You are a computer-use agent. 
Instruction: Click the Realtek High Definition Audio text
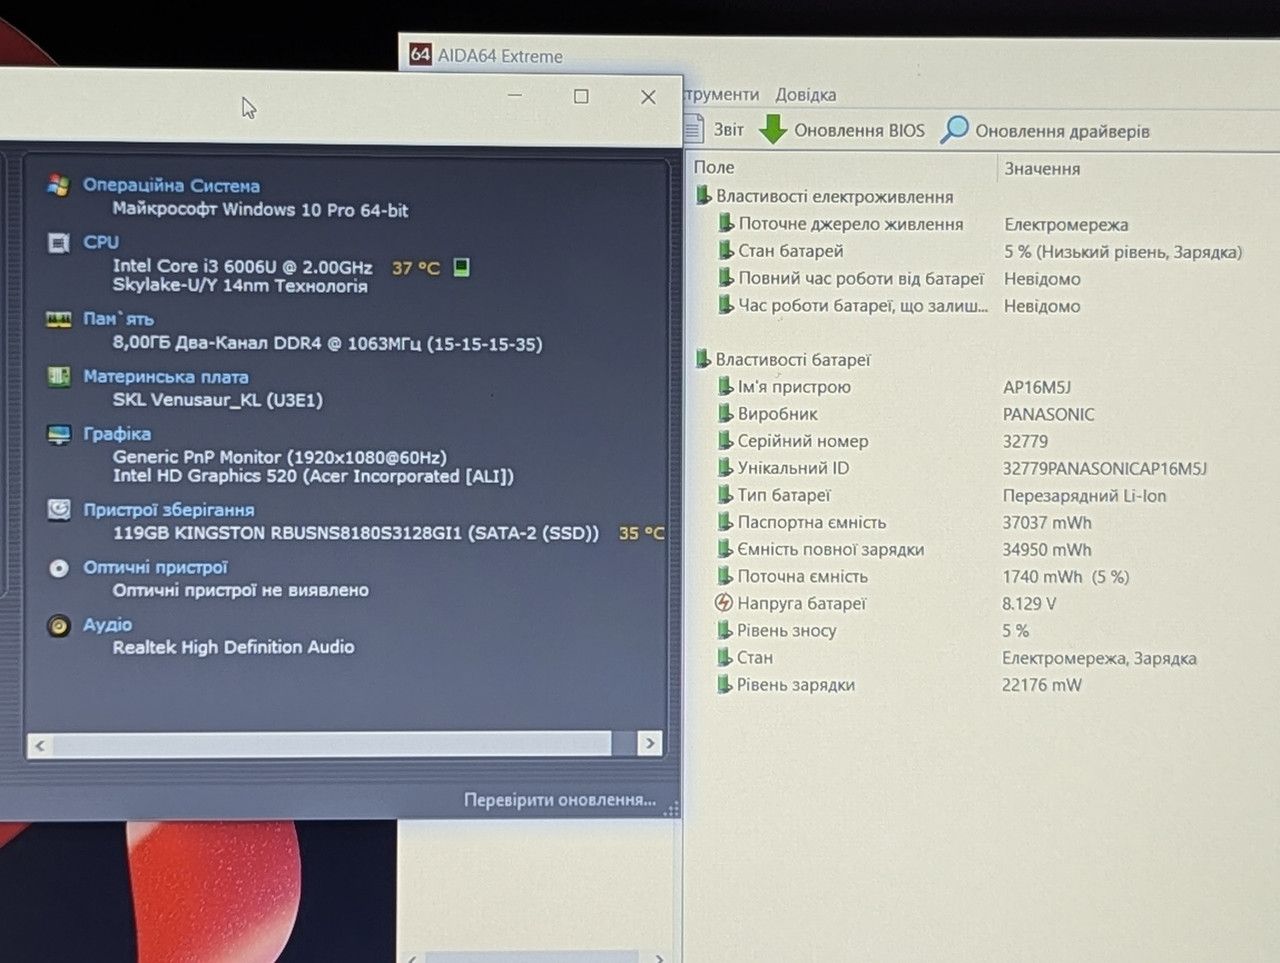[x=233, y=647]
